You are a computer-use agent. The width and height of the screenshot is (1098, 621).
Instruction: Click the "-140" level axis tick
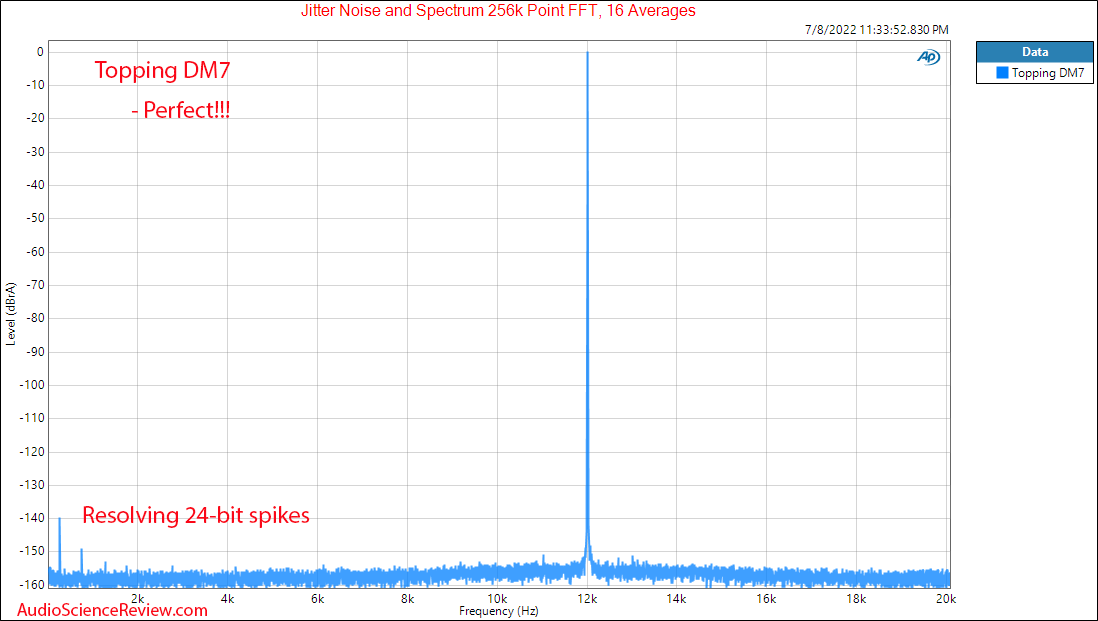32,518
